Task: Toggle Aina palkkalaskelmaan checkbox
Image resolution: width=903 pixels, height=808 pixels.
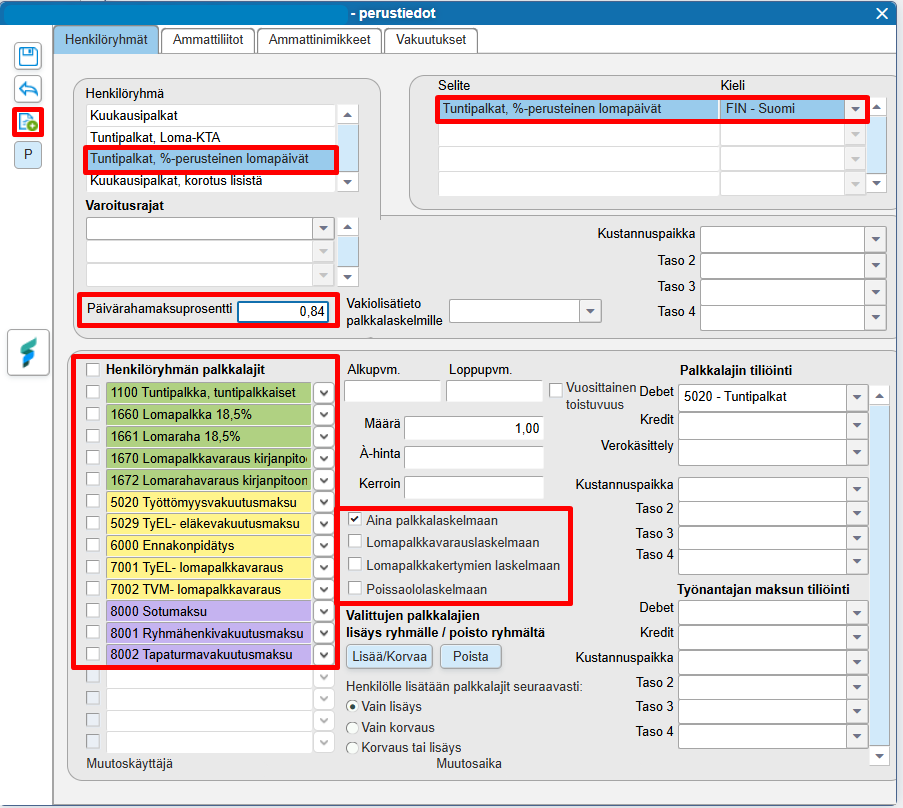Action: pos(355,519)
